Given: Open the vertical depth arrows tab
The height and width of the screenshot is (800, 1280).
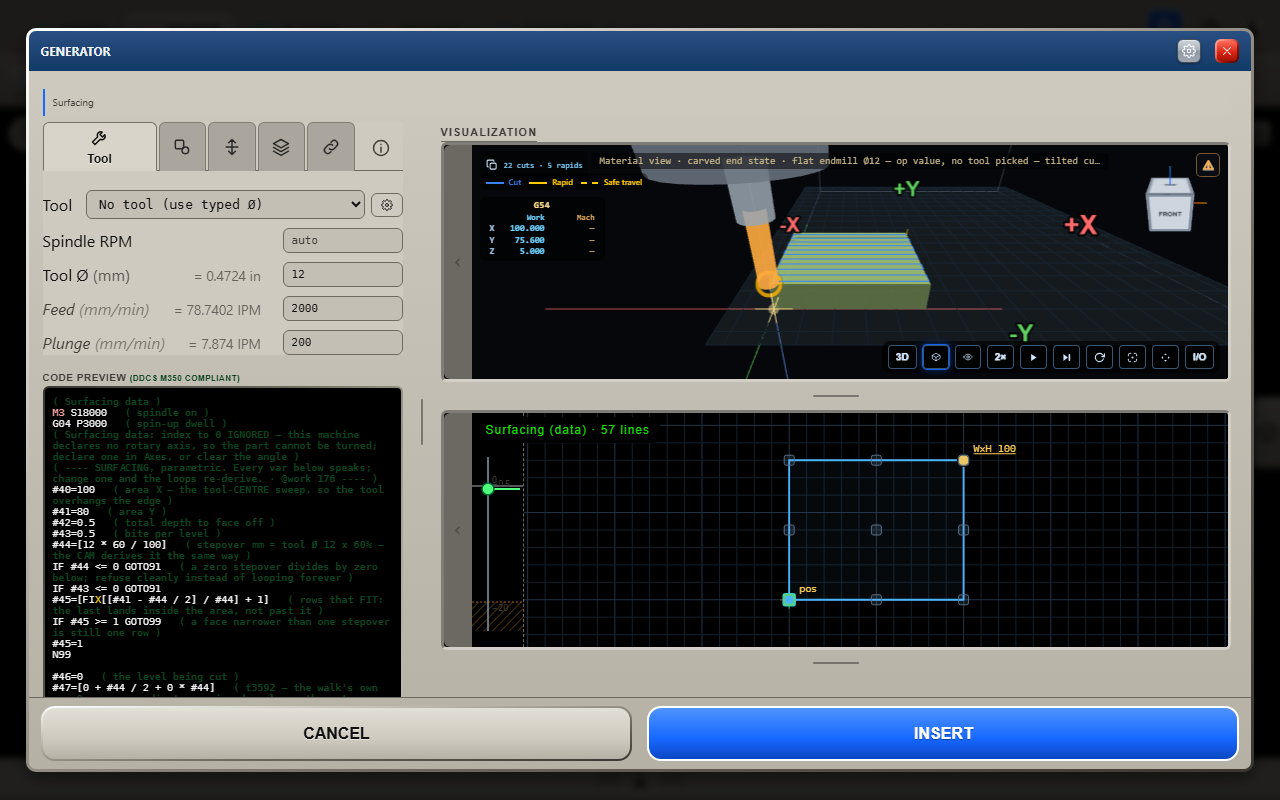Looking at the screenshot, I should (232, 147).
